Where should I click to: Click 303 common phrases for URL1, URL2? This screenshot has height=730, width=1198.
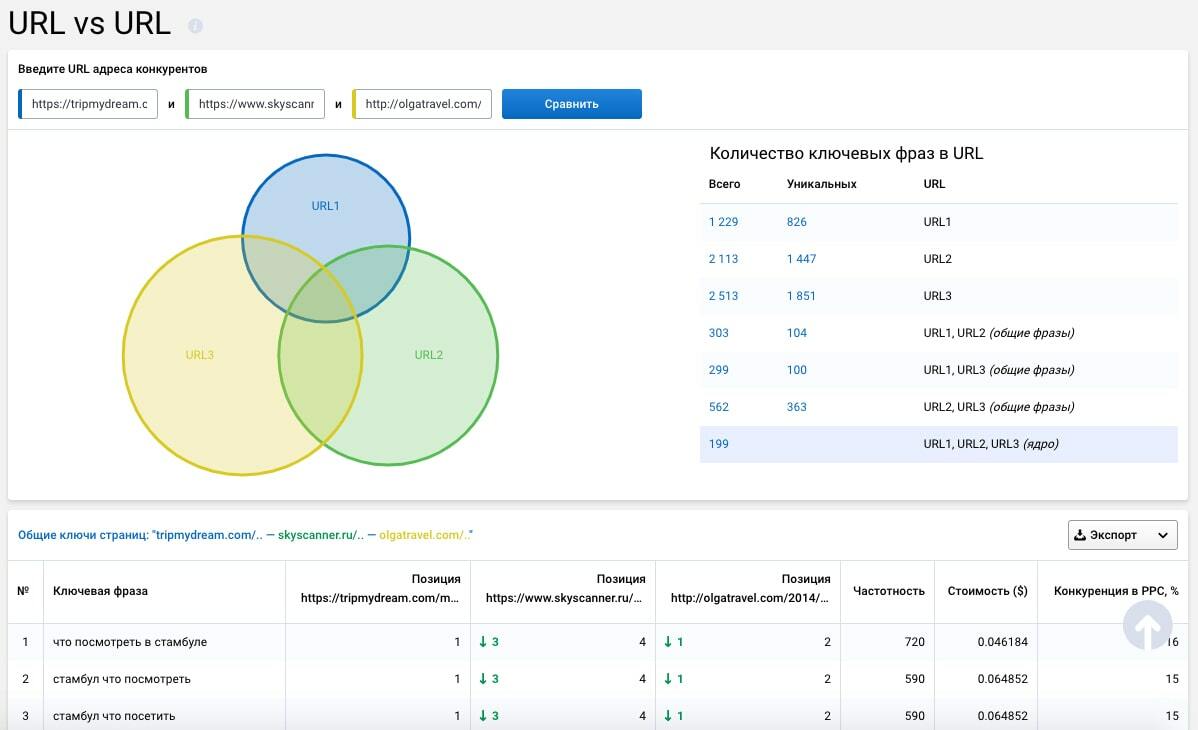click(718, 333)
